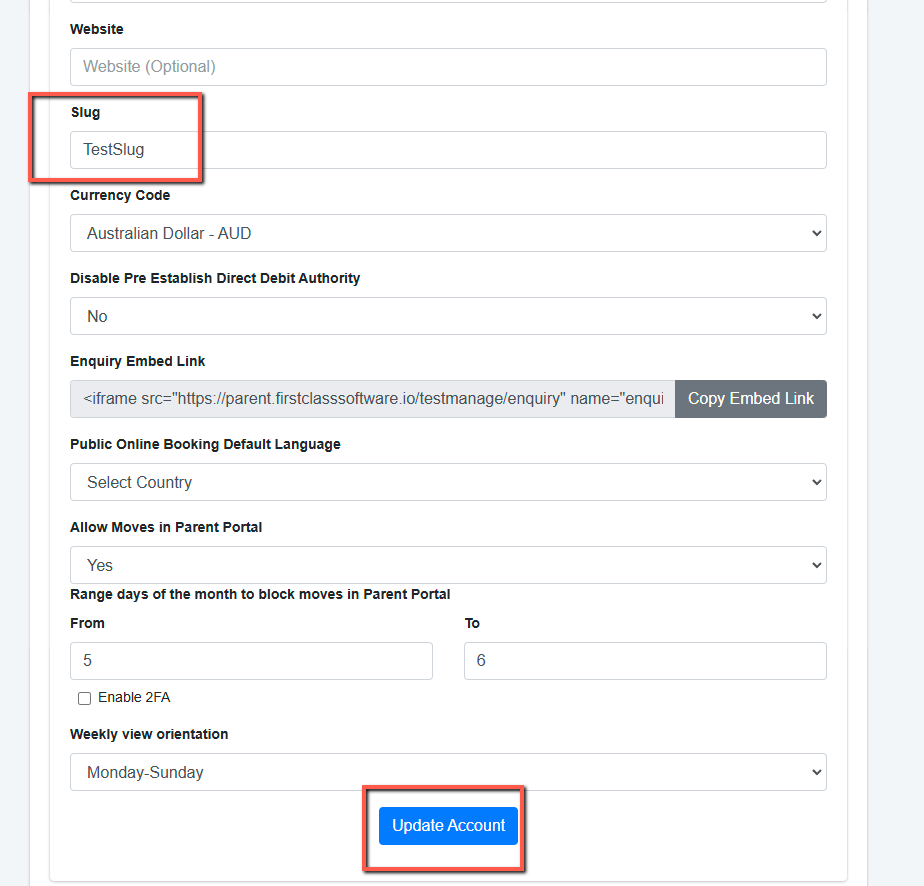This screenshot has height=886, width=924.
Task: Open the Currency Code dropdown
Action: pyautogui.click(x=448, y=233)
